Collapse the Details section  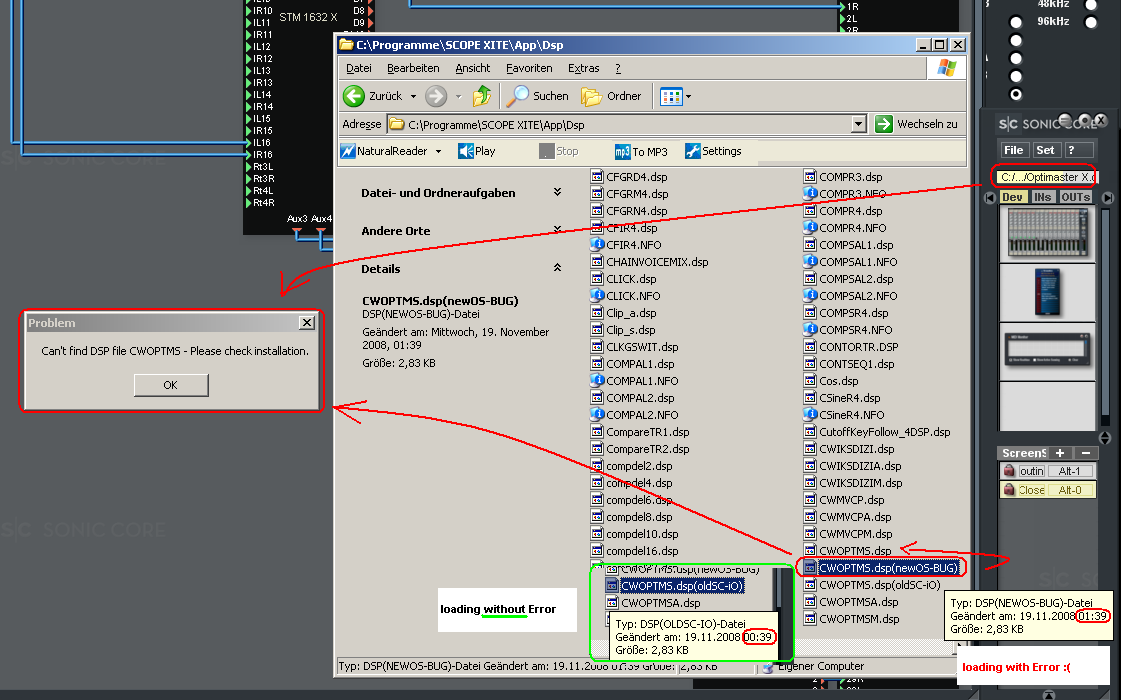(x=557, y=267)
